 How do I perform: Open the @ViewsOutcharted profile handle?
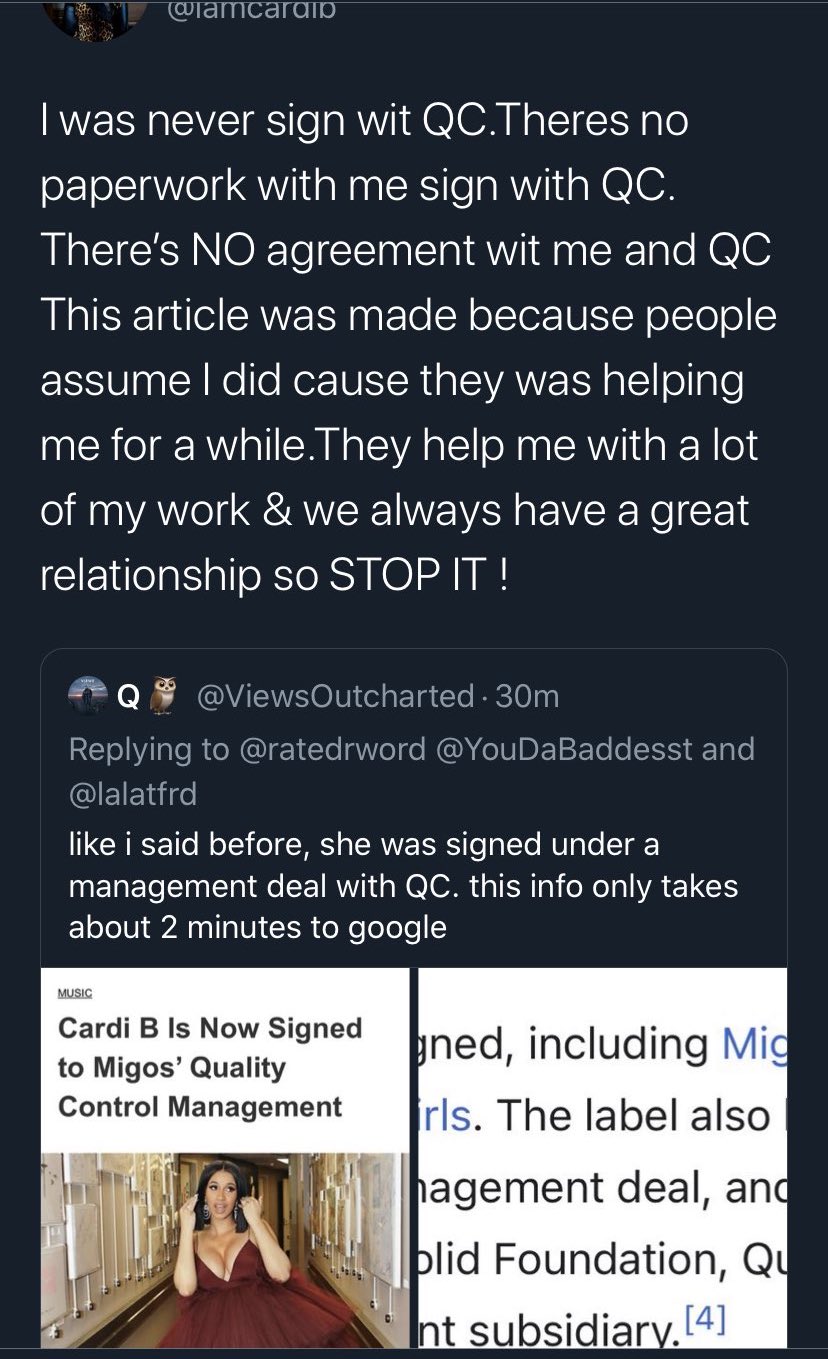[x=335, y=696]
